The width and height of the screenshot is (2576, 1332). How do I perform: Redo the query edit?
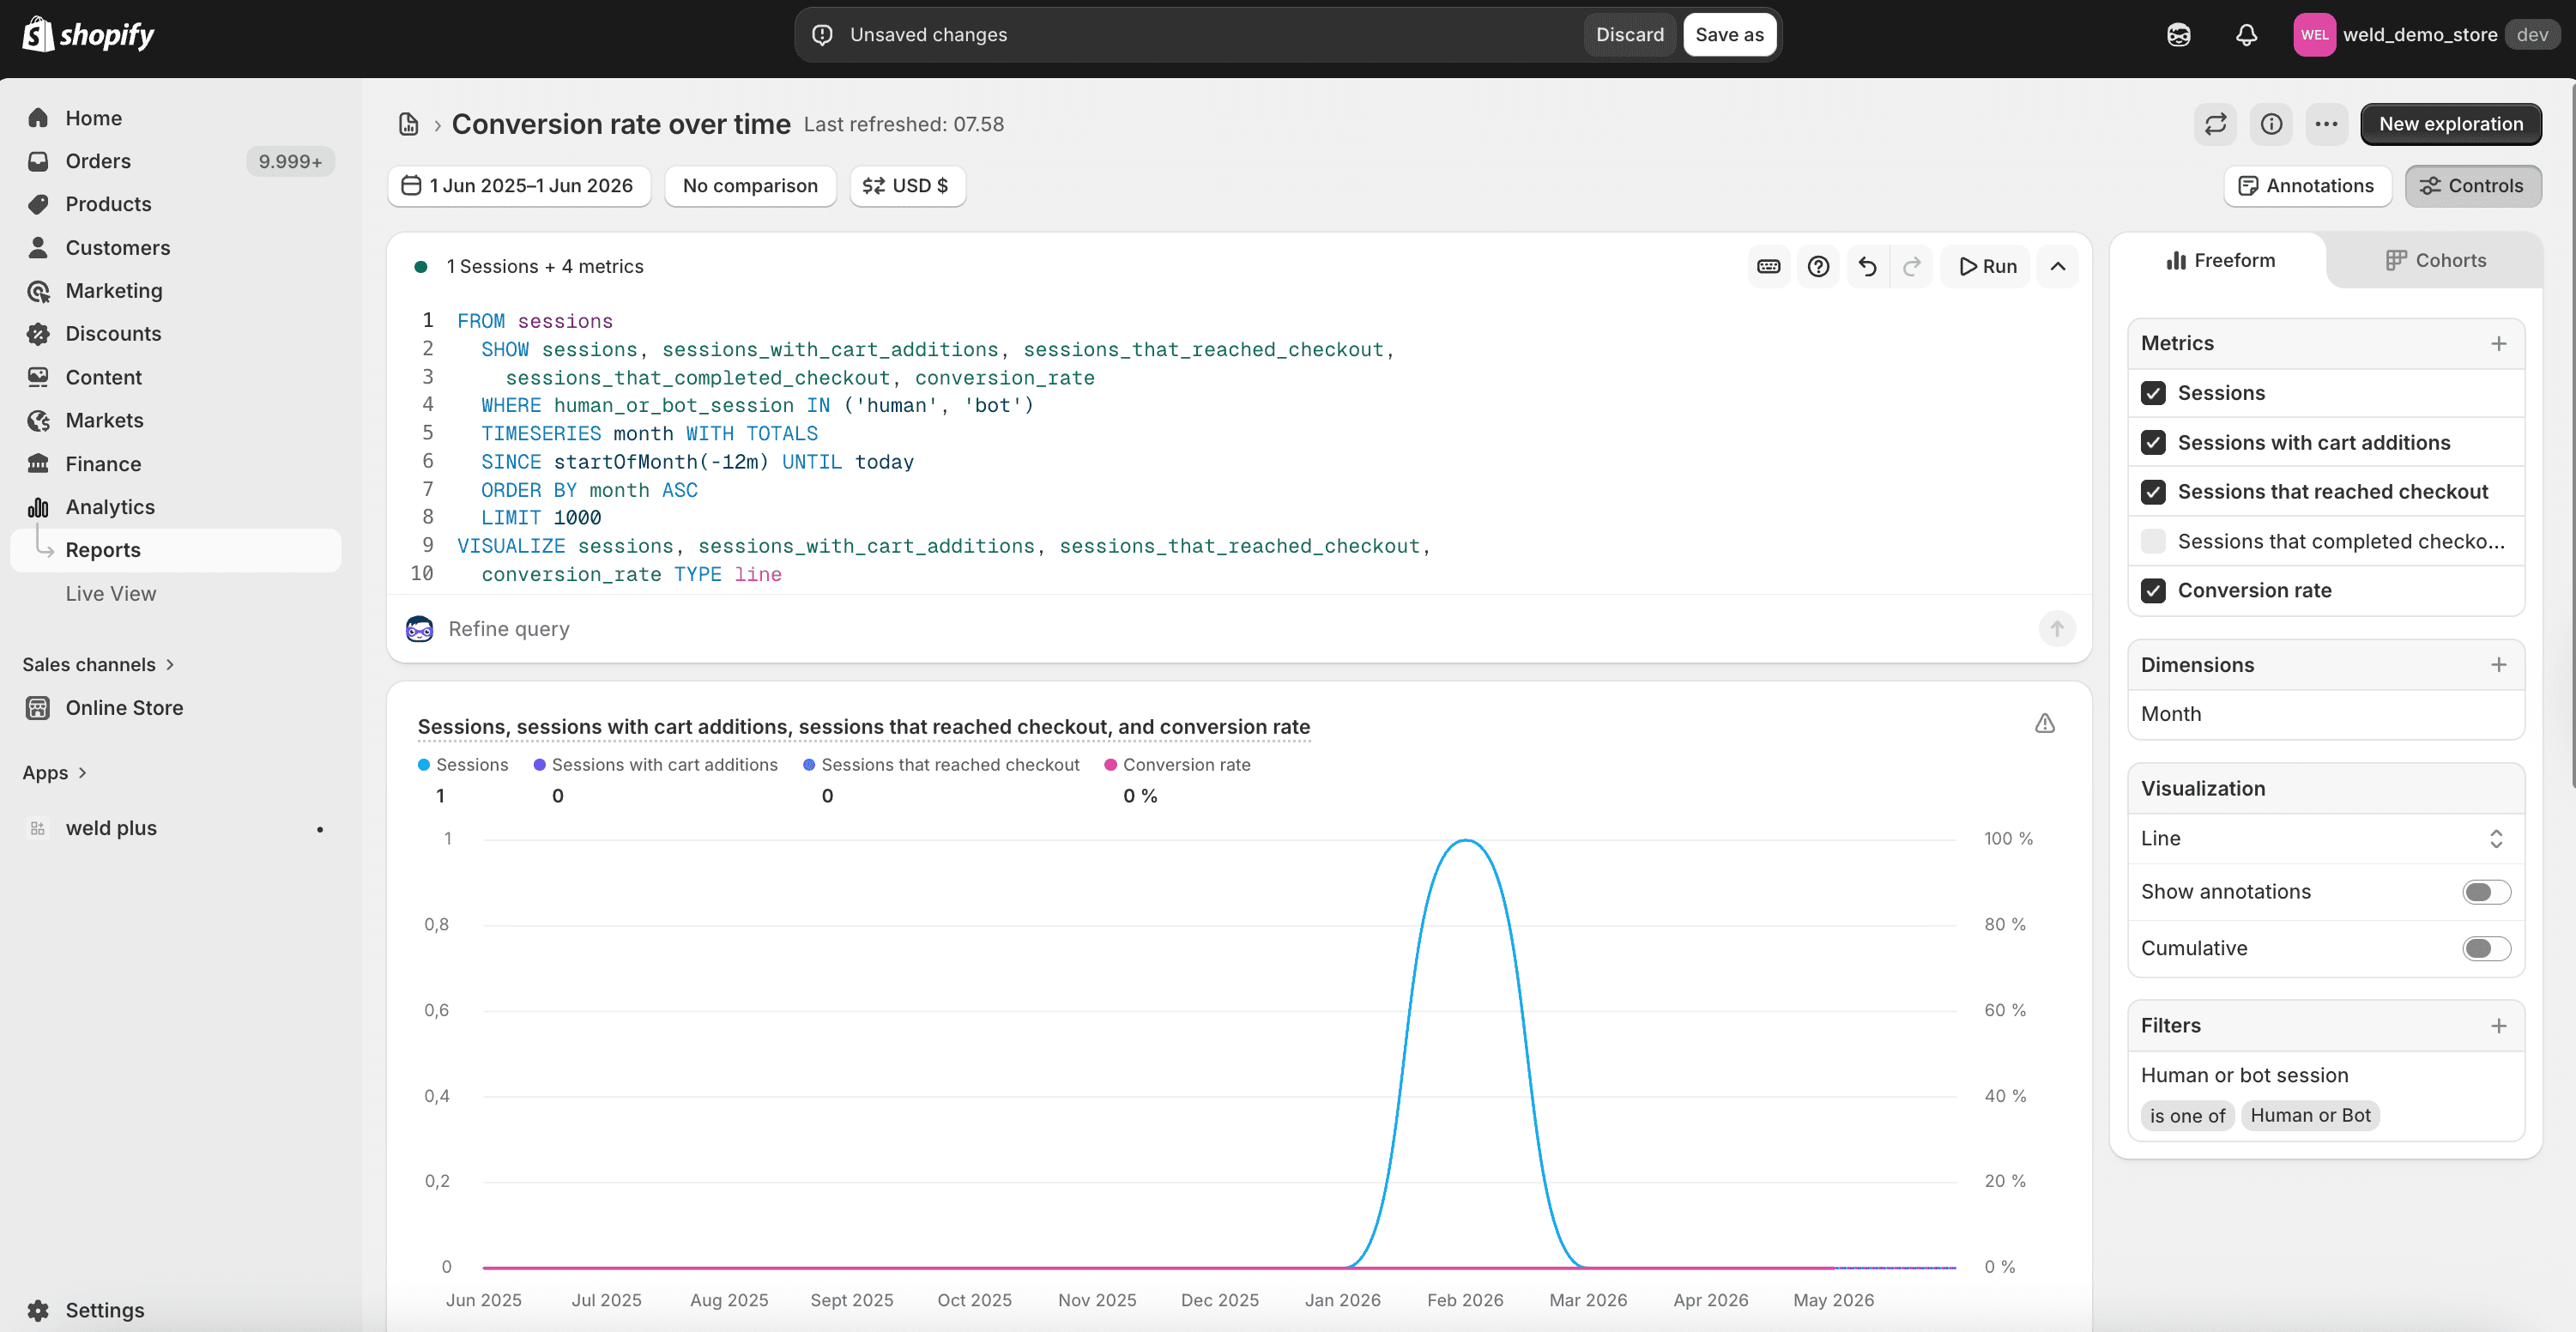(1911, 266)
